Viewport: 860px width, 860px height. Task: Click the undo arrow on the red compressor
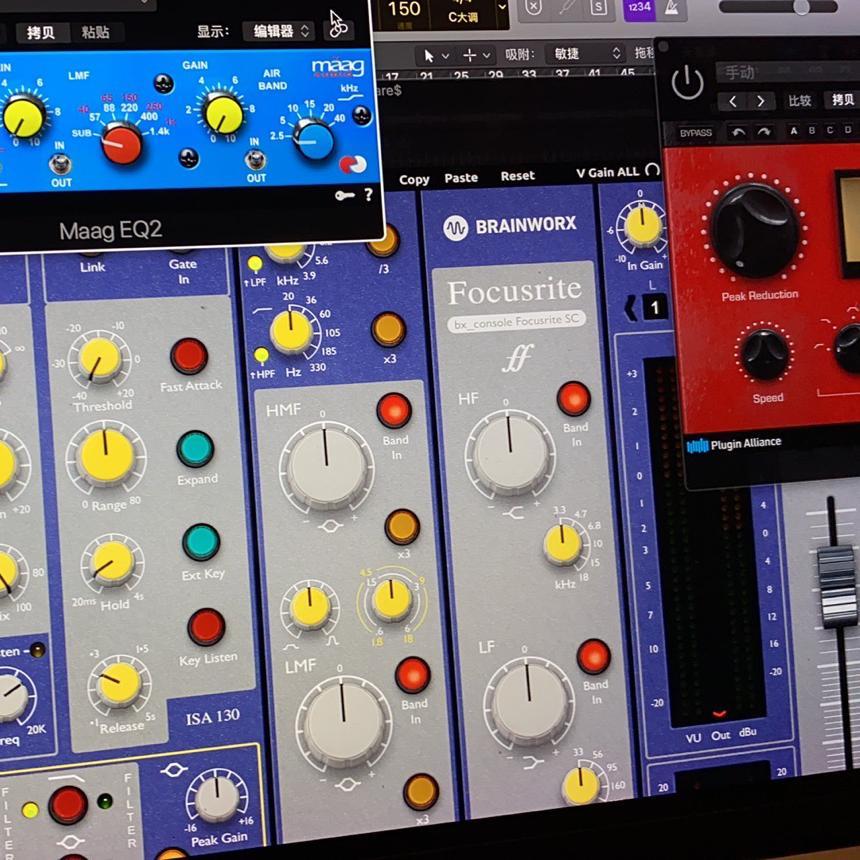[x=738, y=132]
